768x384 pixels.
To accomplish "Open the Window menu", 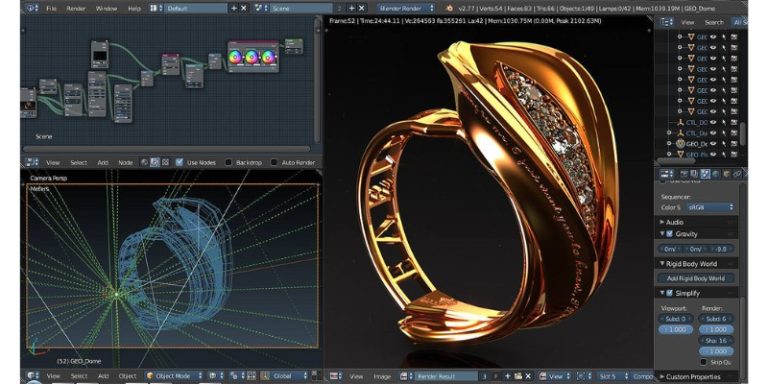I will coord(106,8).
